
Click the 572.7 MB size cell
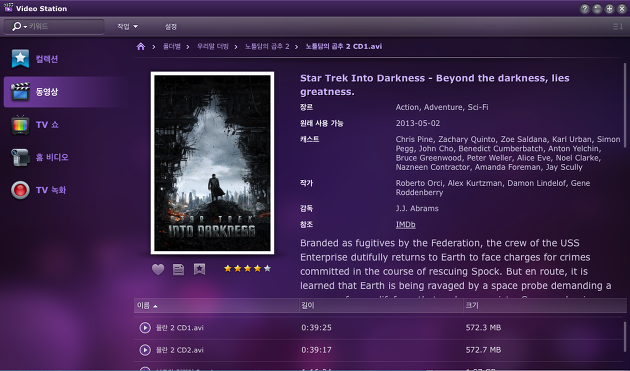click(483, 350)
